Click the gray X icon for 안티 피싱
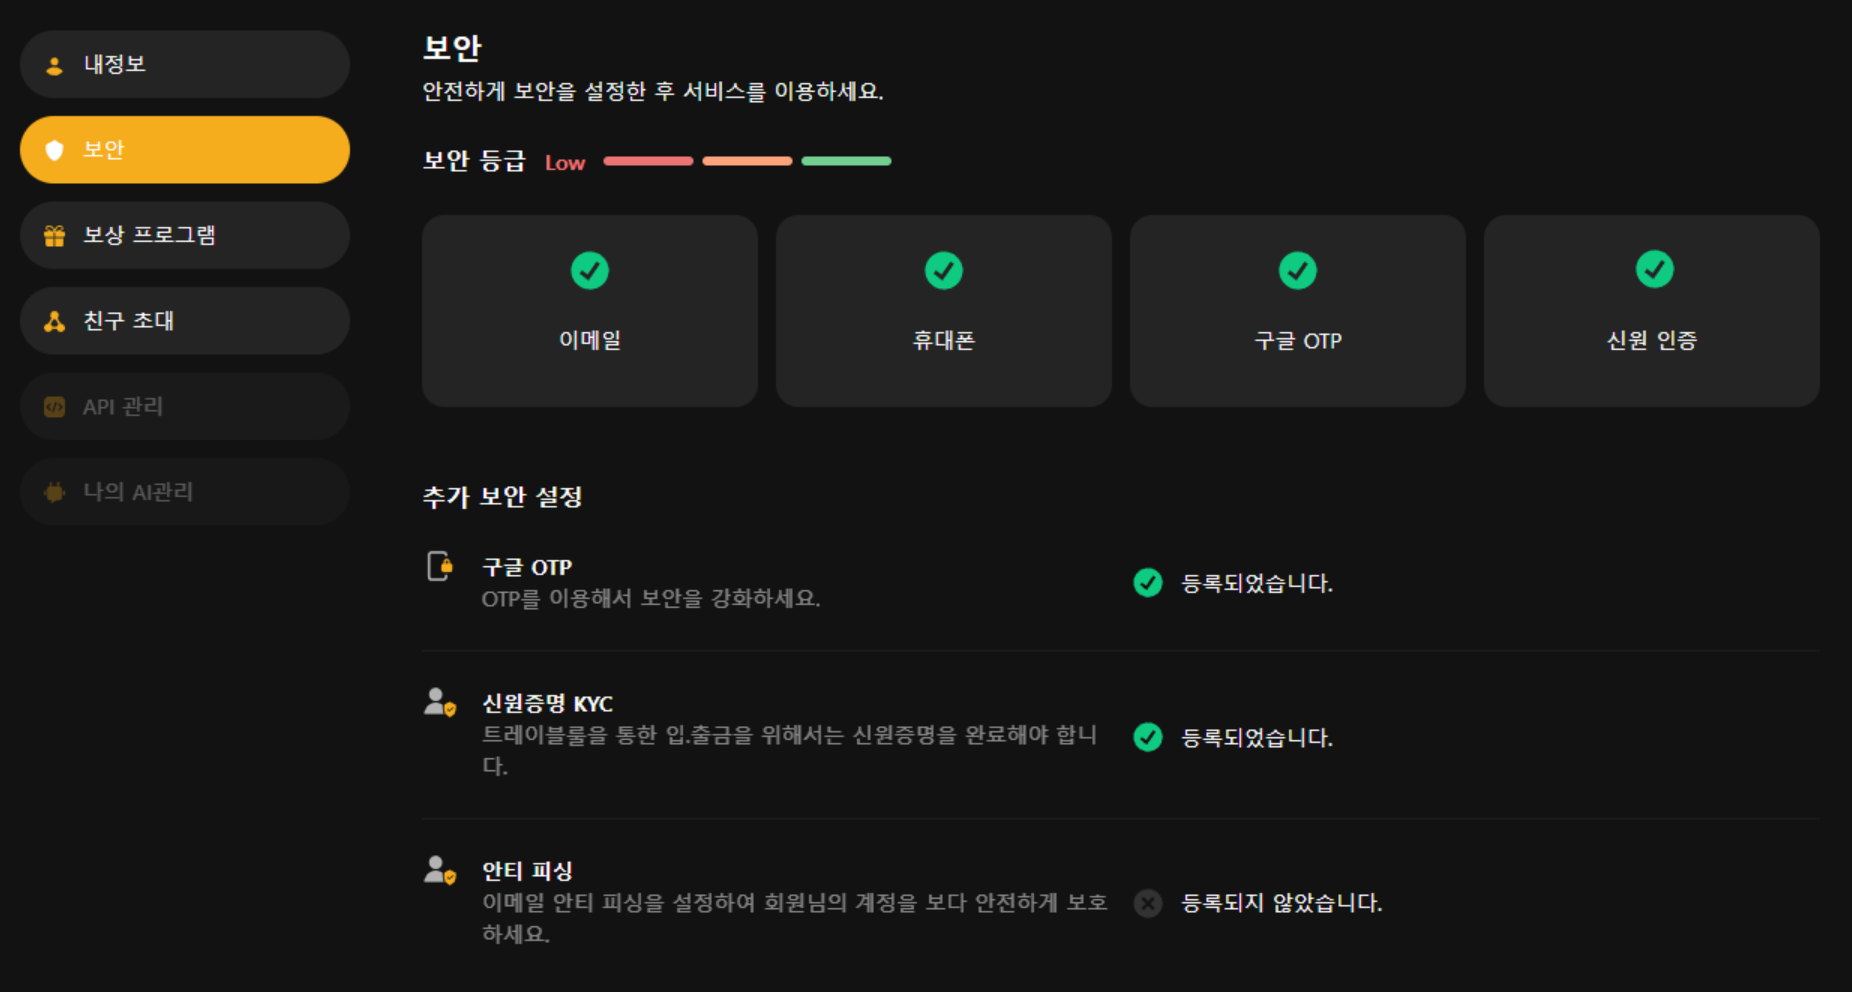The width and height of the screenshot is (1852, 992). 1148,904
